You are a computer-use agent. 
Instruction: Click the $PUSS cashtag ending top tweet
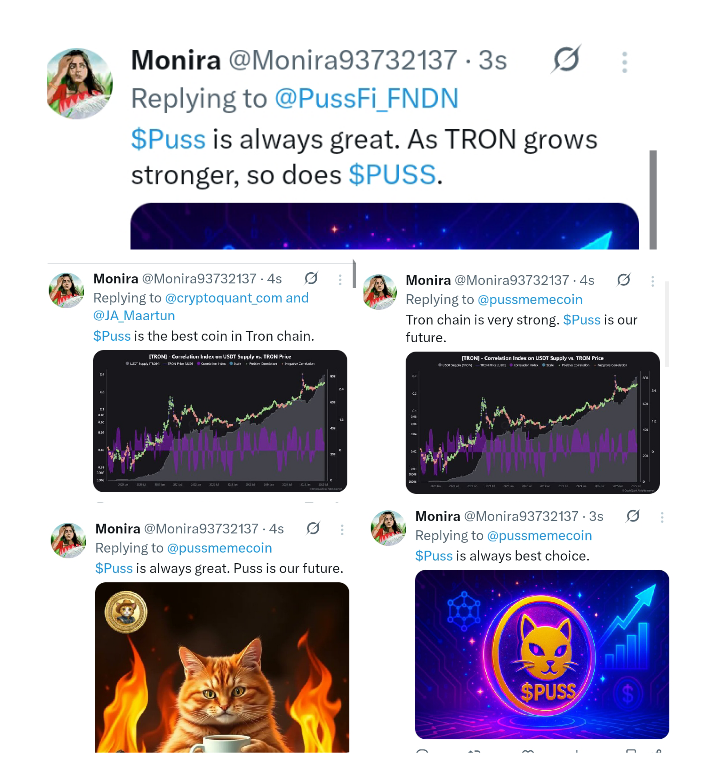tap(392, 174)
